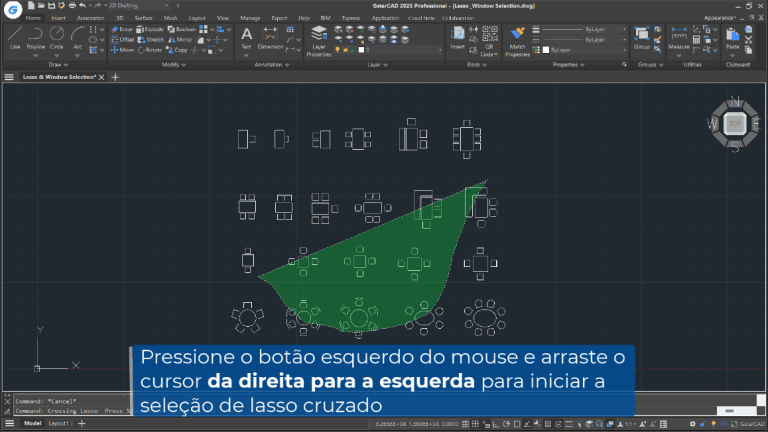768x432 pixels.
Task: Click the Save icon in quick access toolbar
Action: point(51,6)
